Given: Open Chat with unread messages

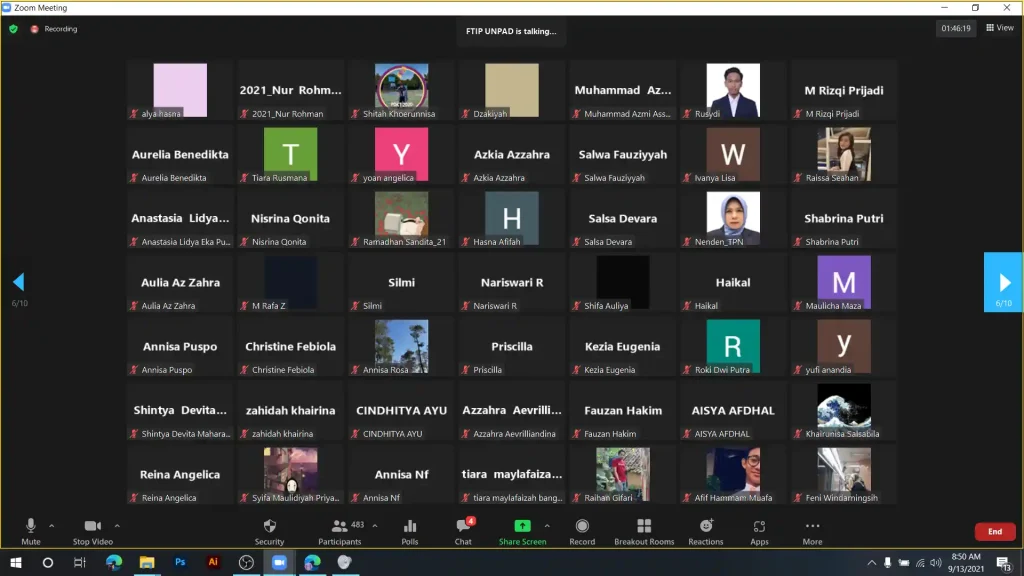Looking at the screenshot, I should coord(463,531).
